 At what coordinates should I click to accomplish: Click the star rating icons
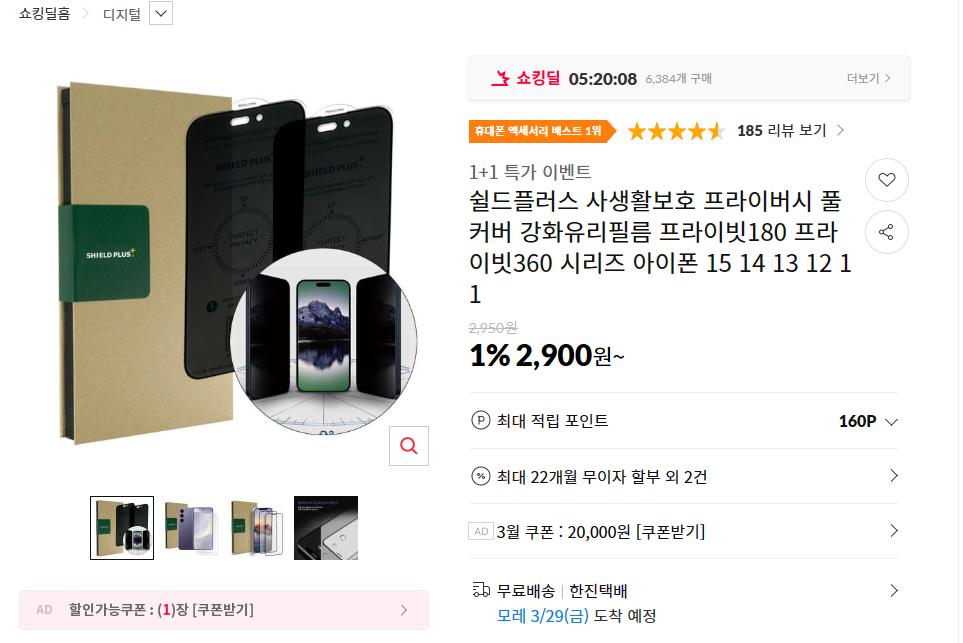tap(675, 131)
